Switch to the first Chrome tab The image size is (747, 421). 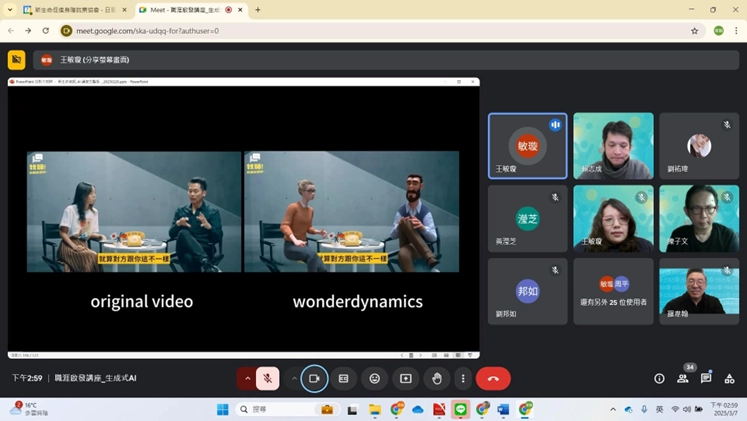75,10
